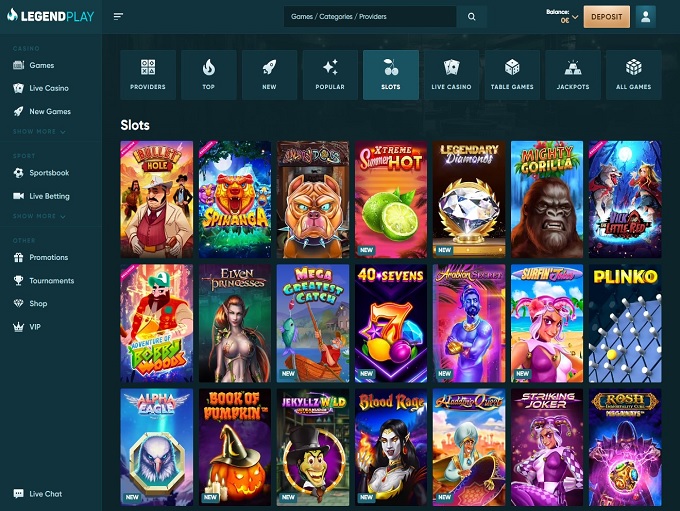Expand Show More under Sport section
The height and width of the screenshot is (511, 680).
point(39,216)
